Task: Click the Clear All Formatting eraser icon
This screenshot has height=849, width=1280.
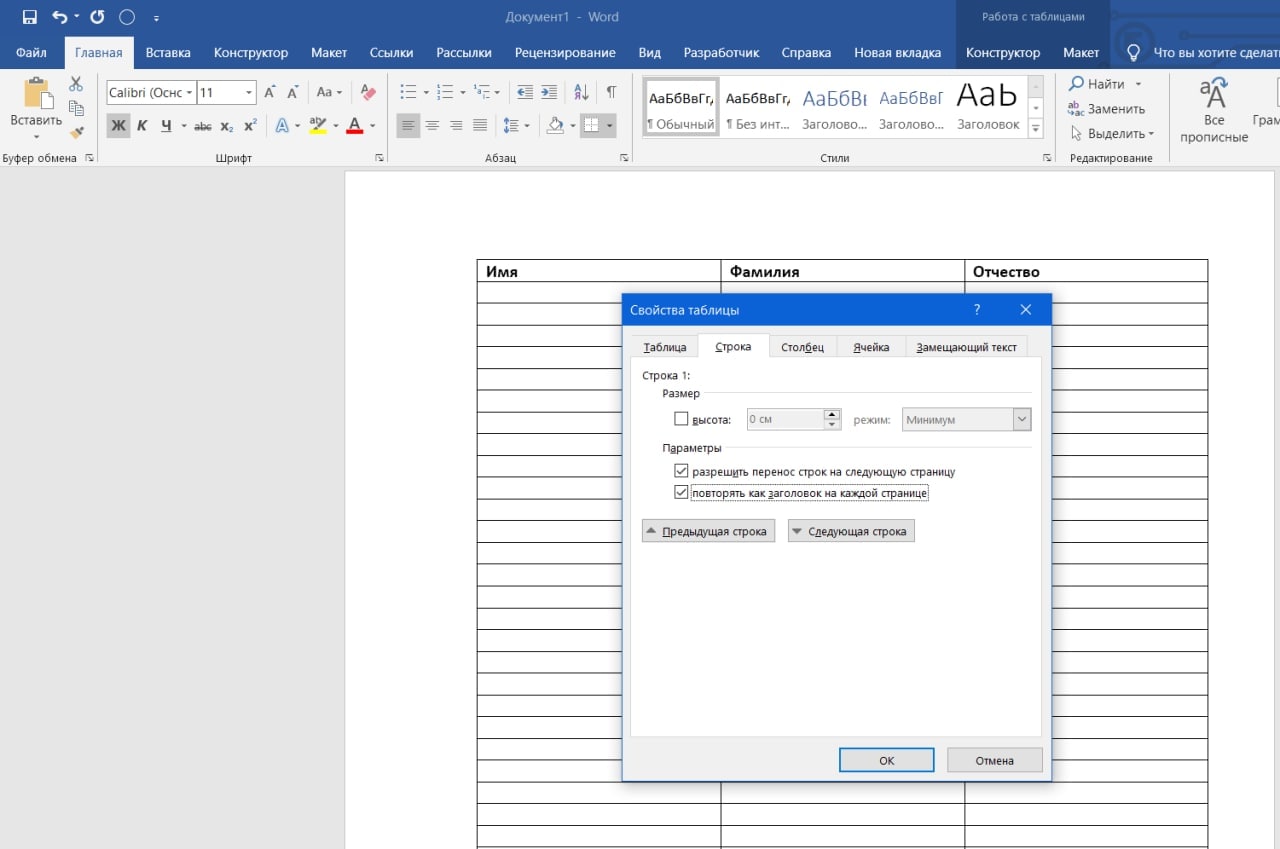Action: 367,92
